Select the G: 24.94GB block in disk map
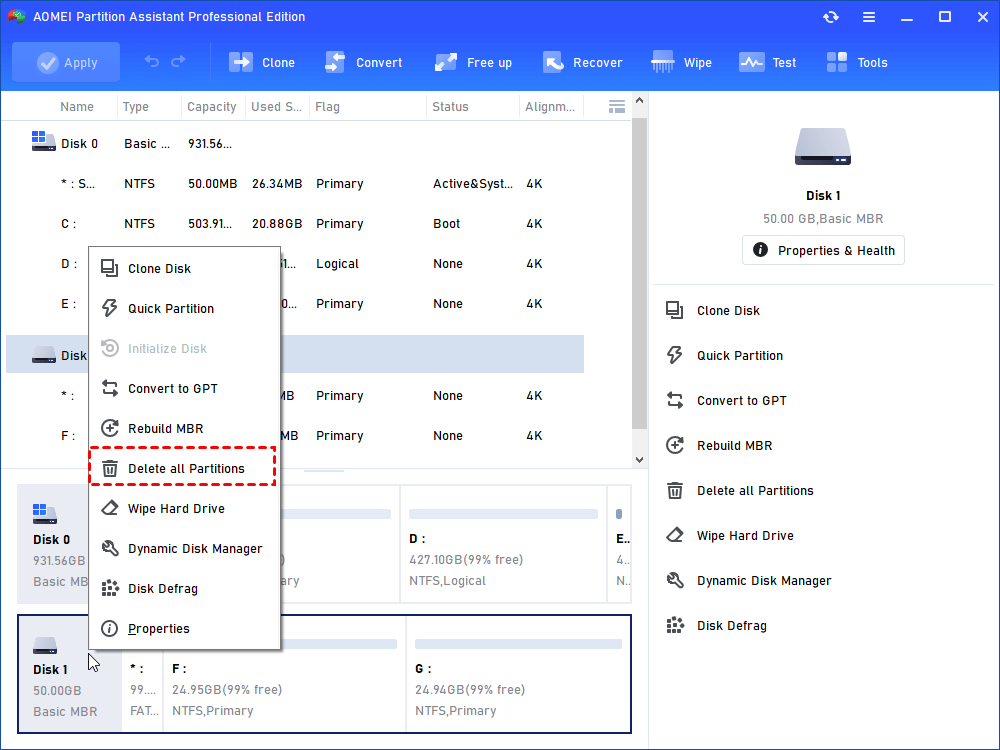Image resolution: width=1000 pixels, height=750 pixels. 518,674
